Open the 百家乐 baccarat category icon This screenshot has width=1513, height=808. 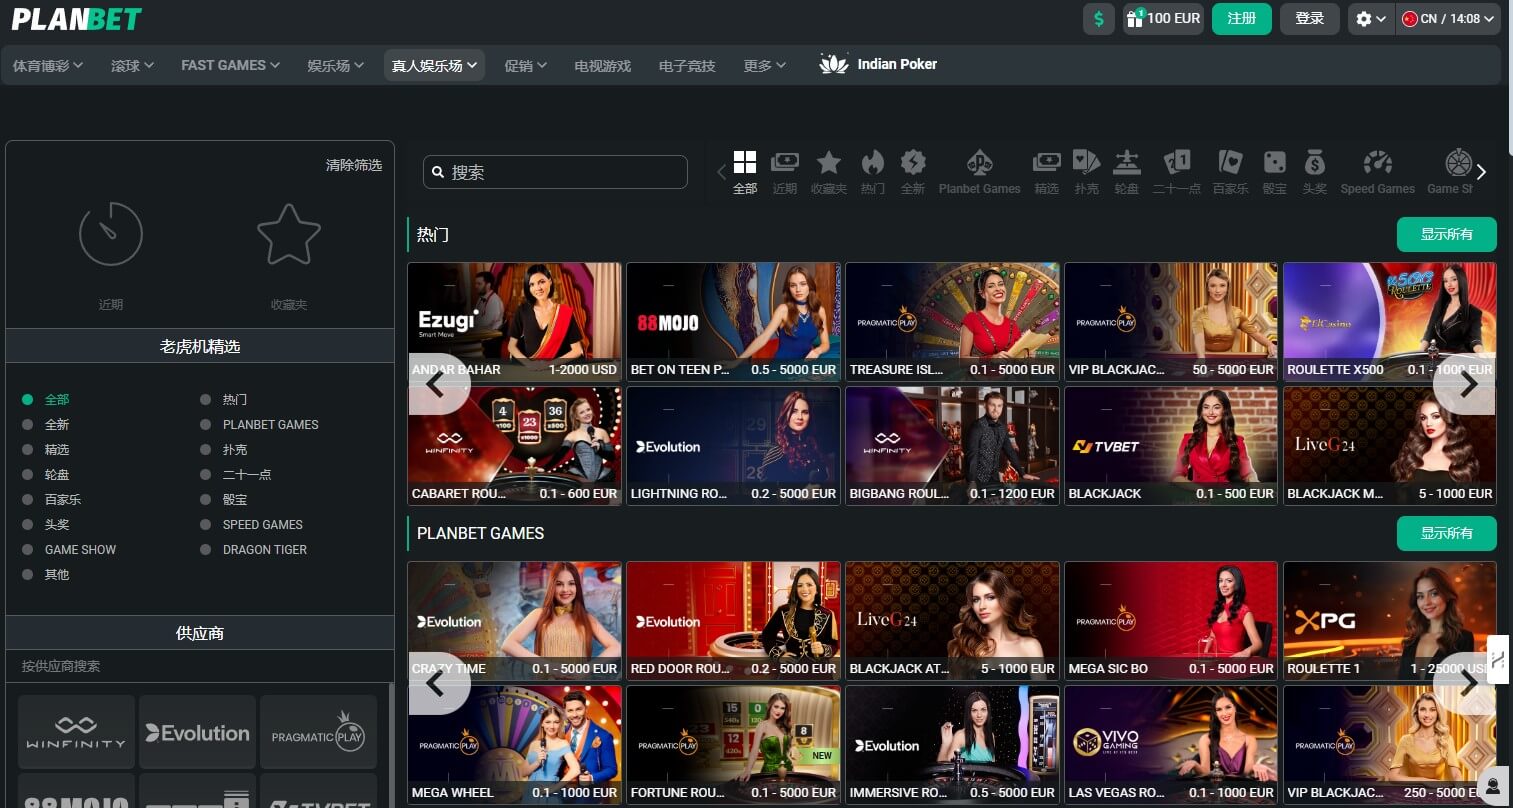1230,162
